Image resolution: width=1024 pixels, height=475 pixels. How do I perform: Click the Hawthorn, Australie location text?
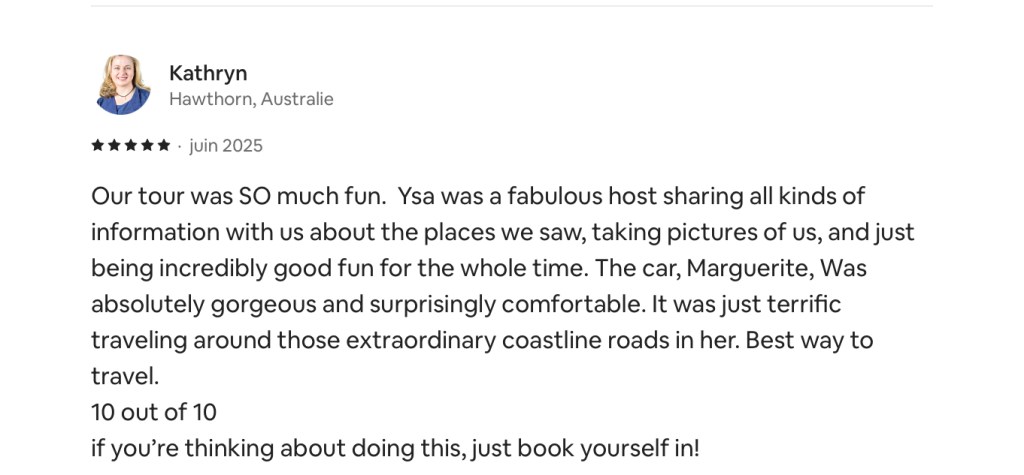(251, 99)
